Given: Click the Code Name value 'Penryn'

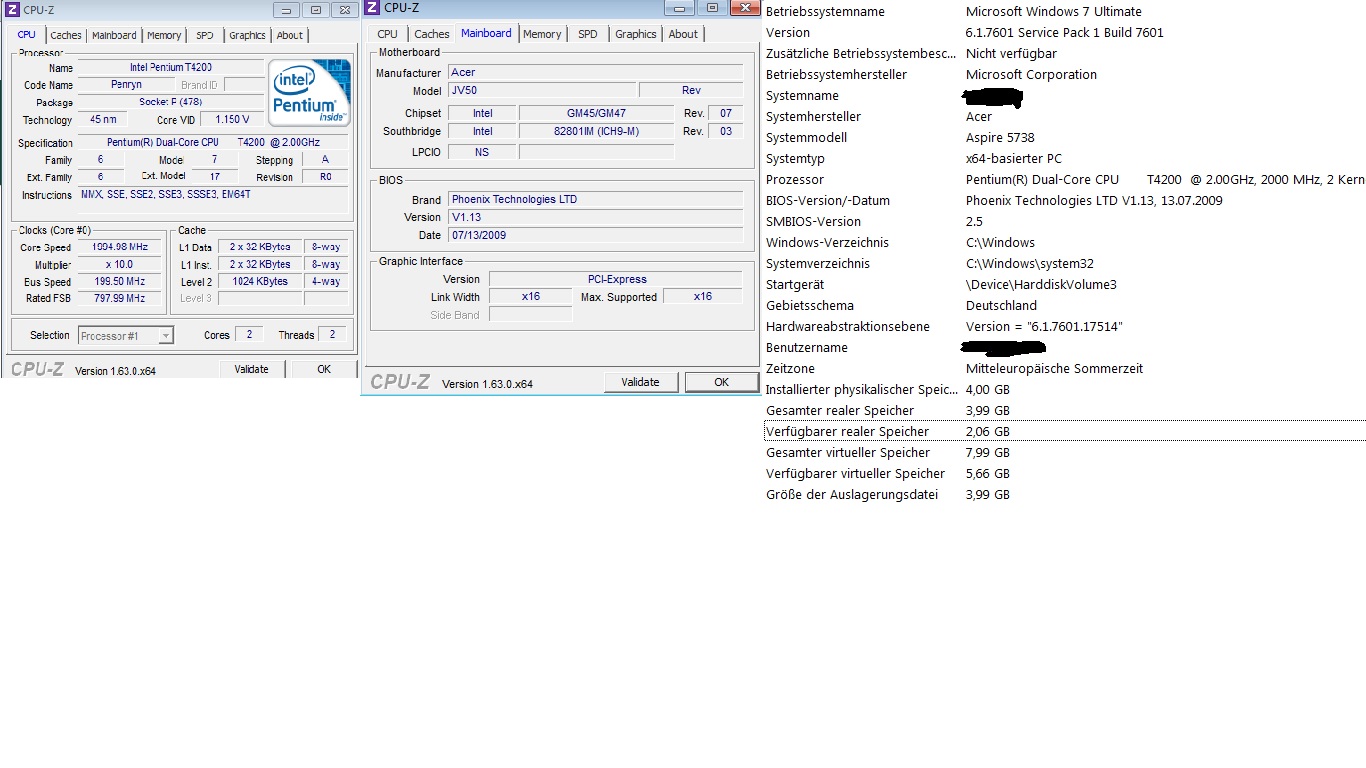Looking at the screenshot, I should (x=126, y=85).
